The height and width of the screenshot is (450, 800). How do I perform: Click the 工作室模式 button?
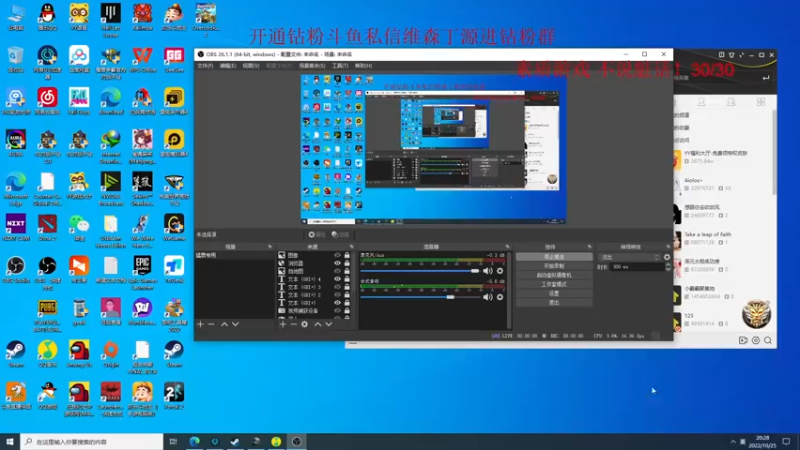pyautogui.click(x=554, y=284)
